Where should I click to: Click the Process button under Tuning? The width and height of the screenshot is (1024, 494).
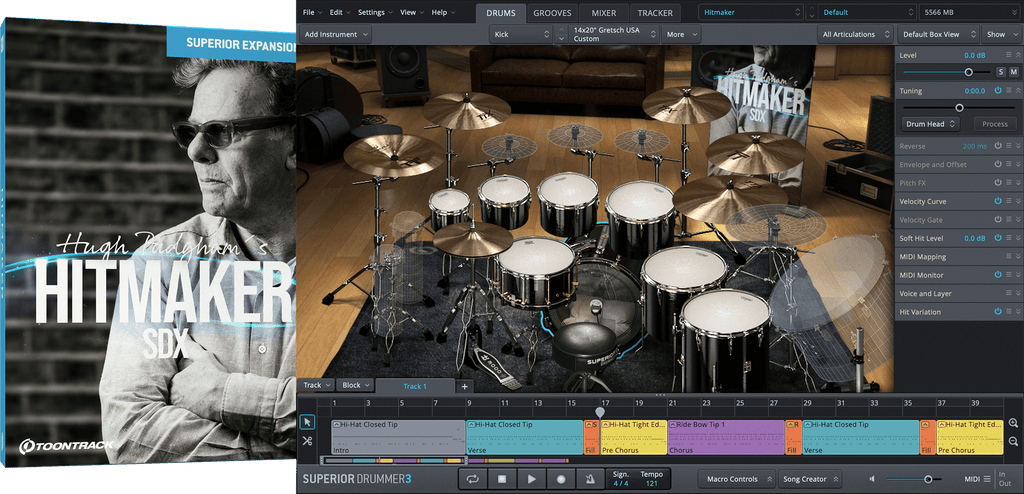[995, 124]
